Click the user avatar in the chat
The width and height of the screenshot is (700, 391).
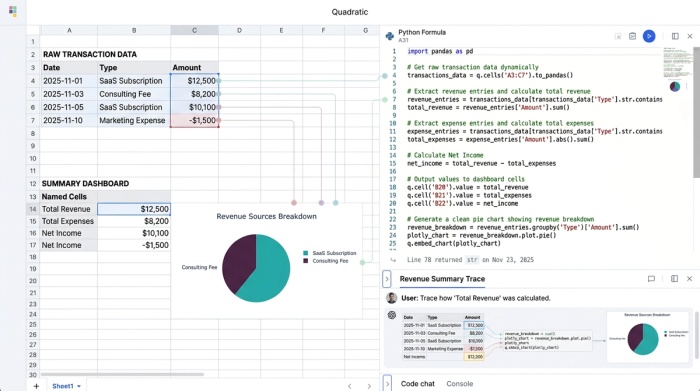click(x=392, y=298)
